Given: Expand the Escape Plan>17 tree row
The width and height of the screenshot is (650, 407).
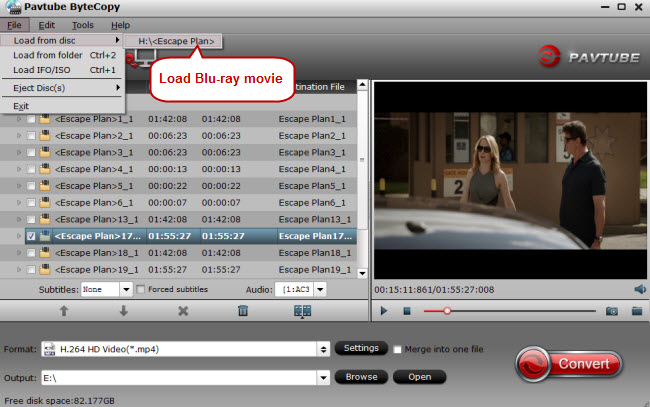Looking at the screenshot, I should 19,236.
